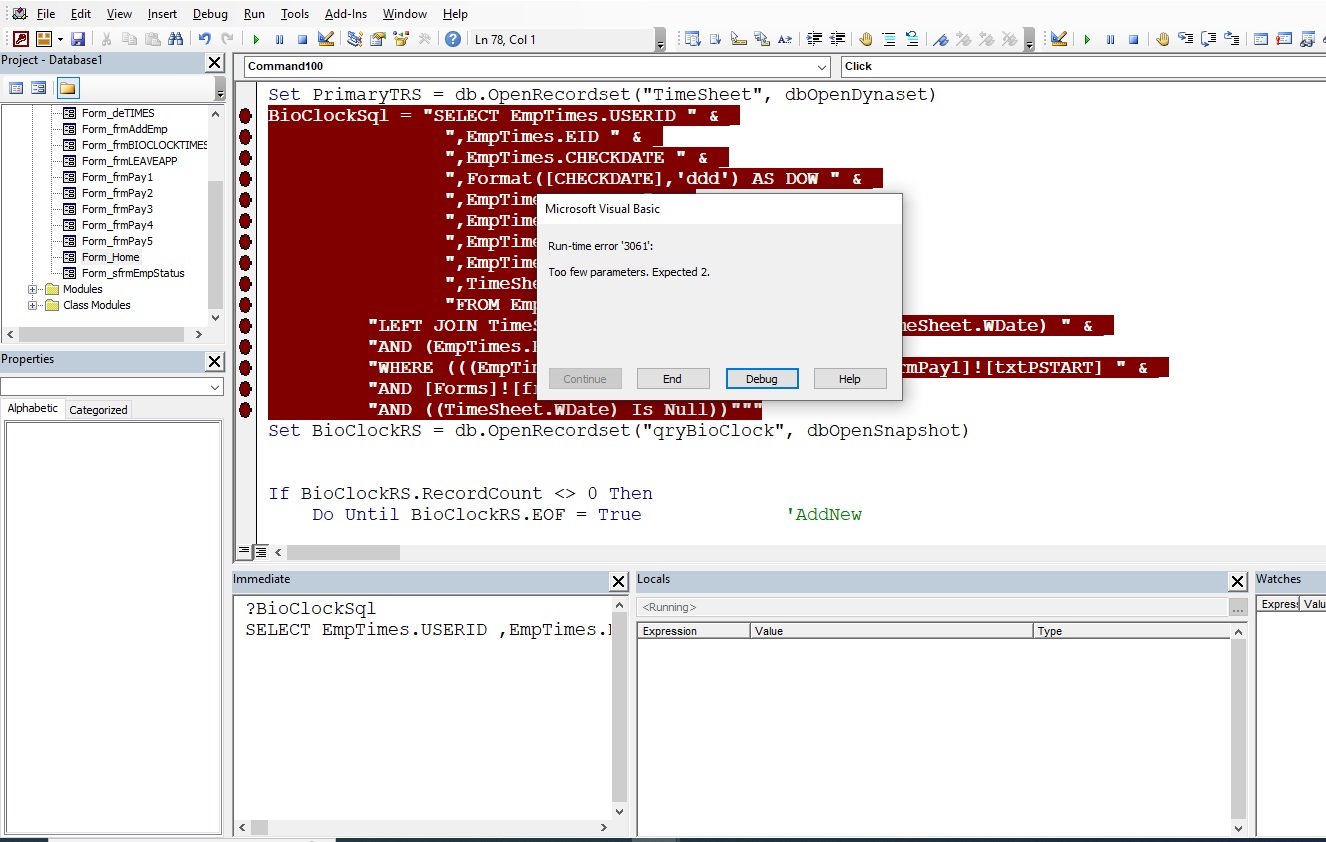The image size is (1326, 842).
Task: Select Form_frmPay1 in the project tree
Action: pyautogui.click(x=117, y=177)
